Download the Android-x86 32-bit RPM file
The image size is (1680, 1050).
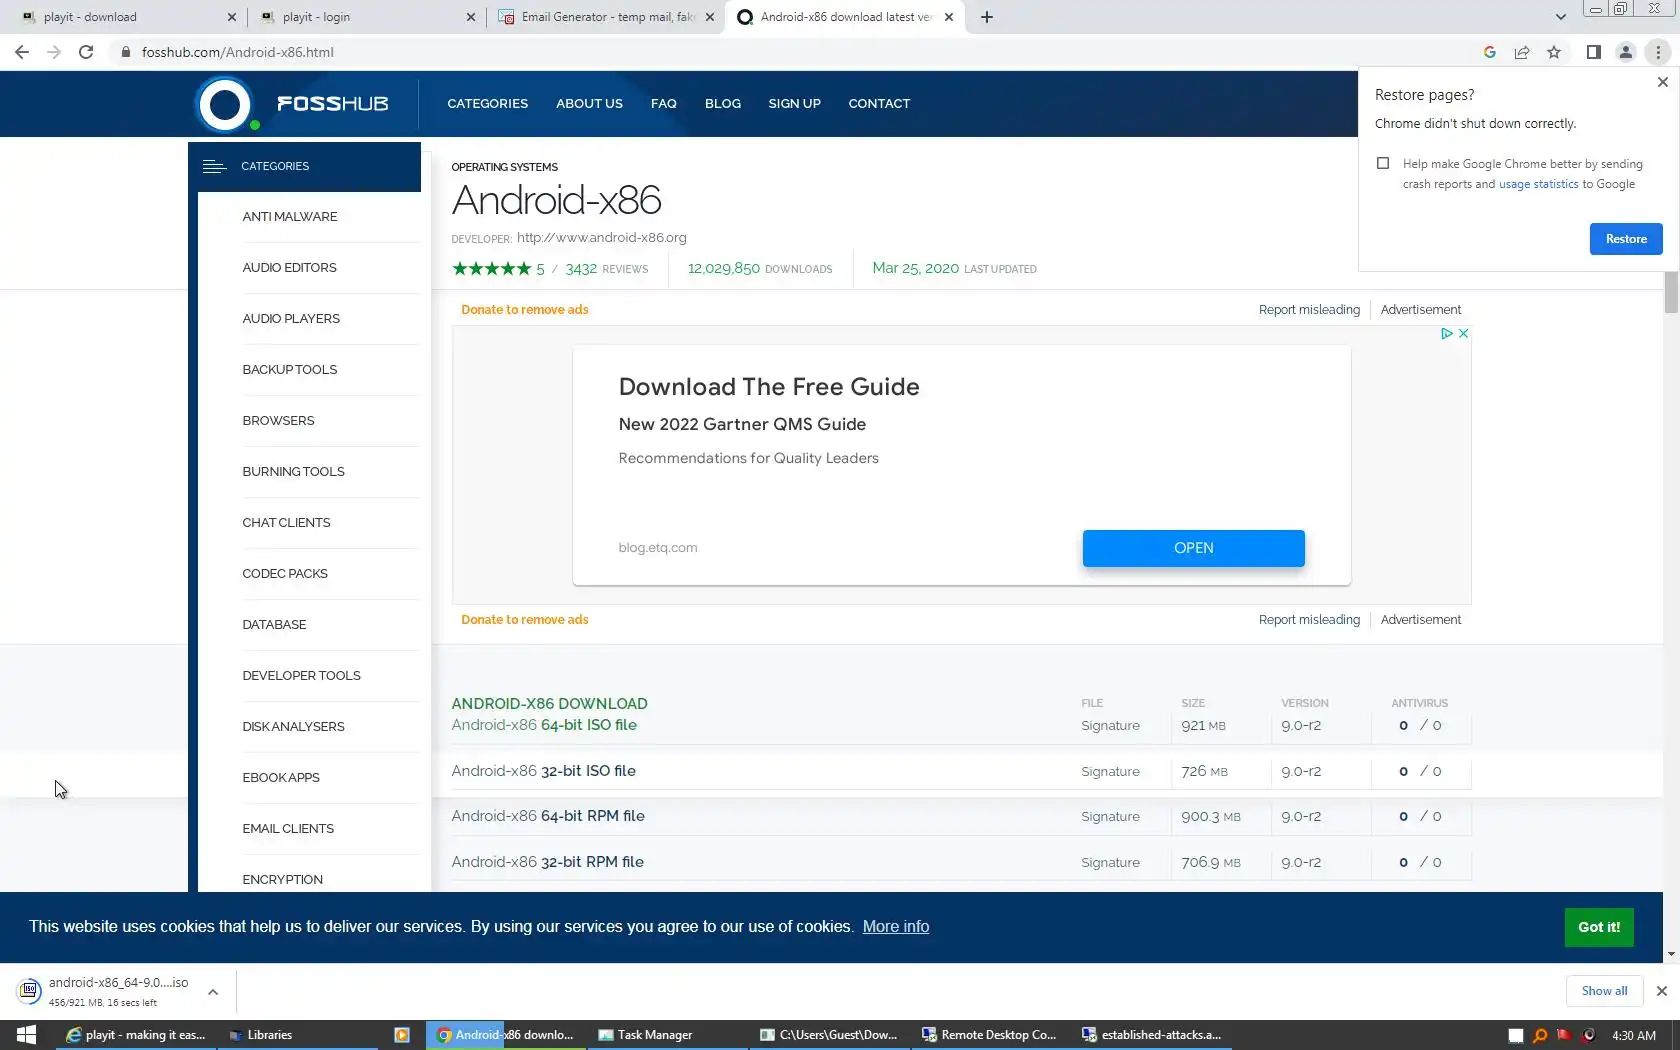pyautogui.click(x=547, y=862)
